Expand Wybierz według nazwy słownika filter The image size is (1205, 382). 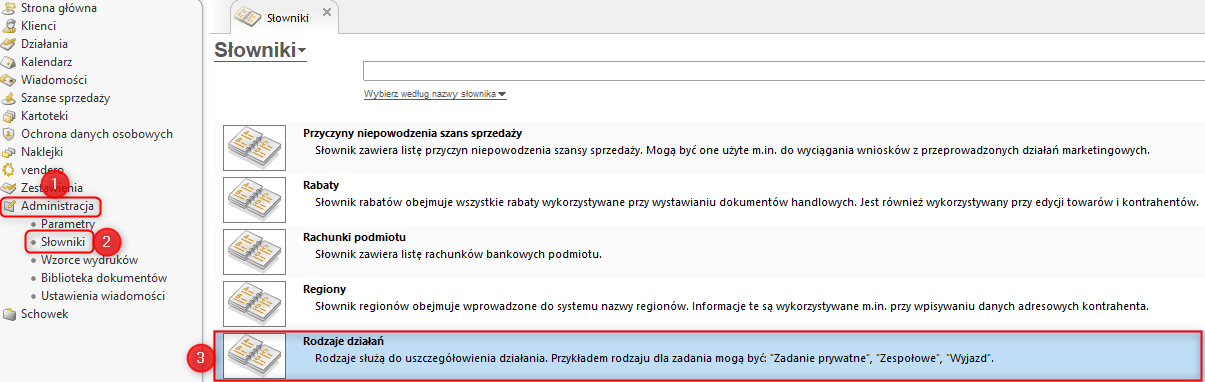(435, 94)
